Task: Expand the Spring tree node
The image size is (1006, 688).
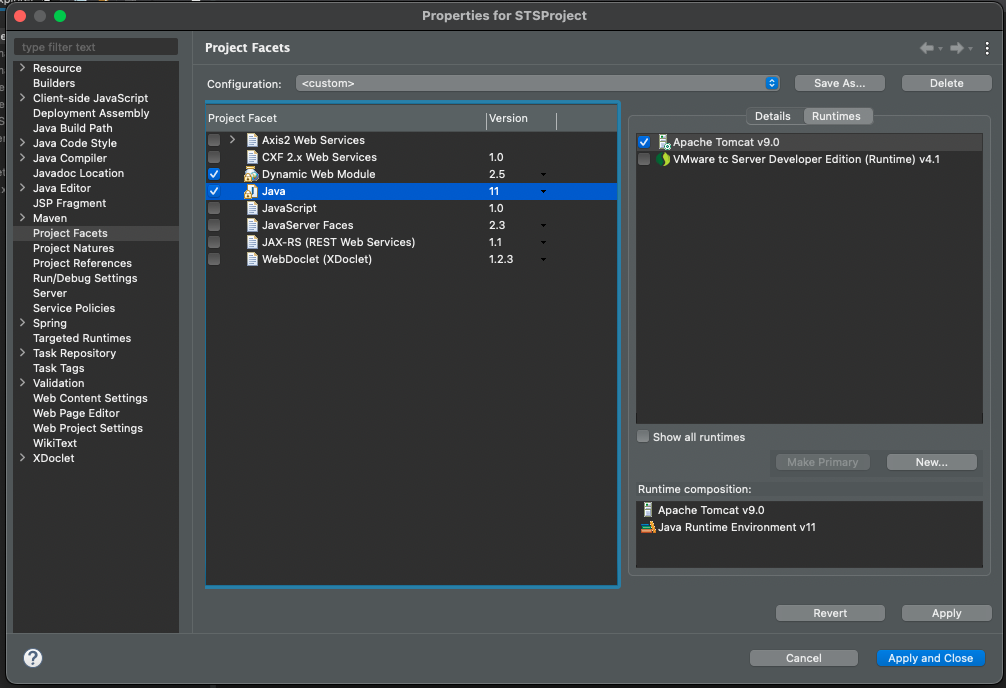Action: tap(22, 323)
